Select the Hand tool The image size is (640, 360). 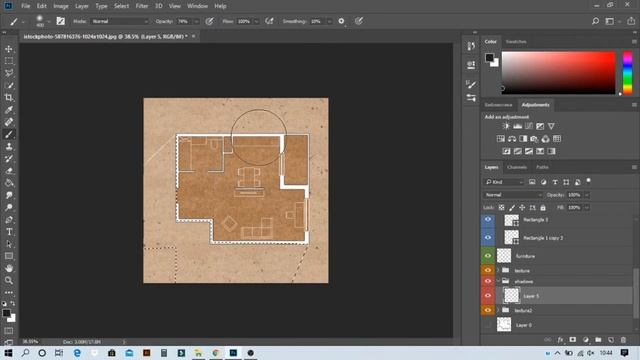point(9,268)
